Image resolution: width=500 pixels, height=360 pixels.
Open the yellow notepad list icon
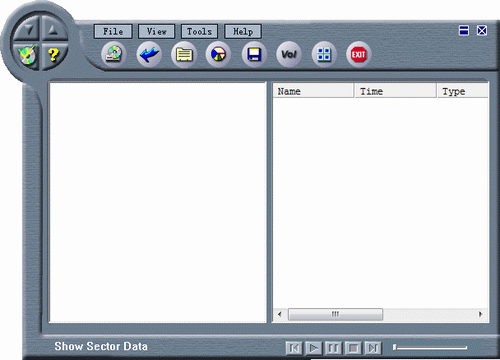click(184, 54)
